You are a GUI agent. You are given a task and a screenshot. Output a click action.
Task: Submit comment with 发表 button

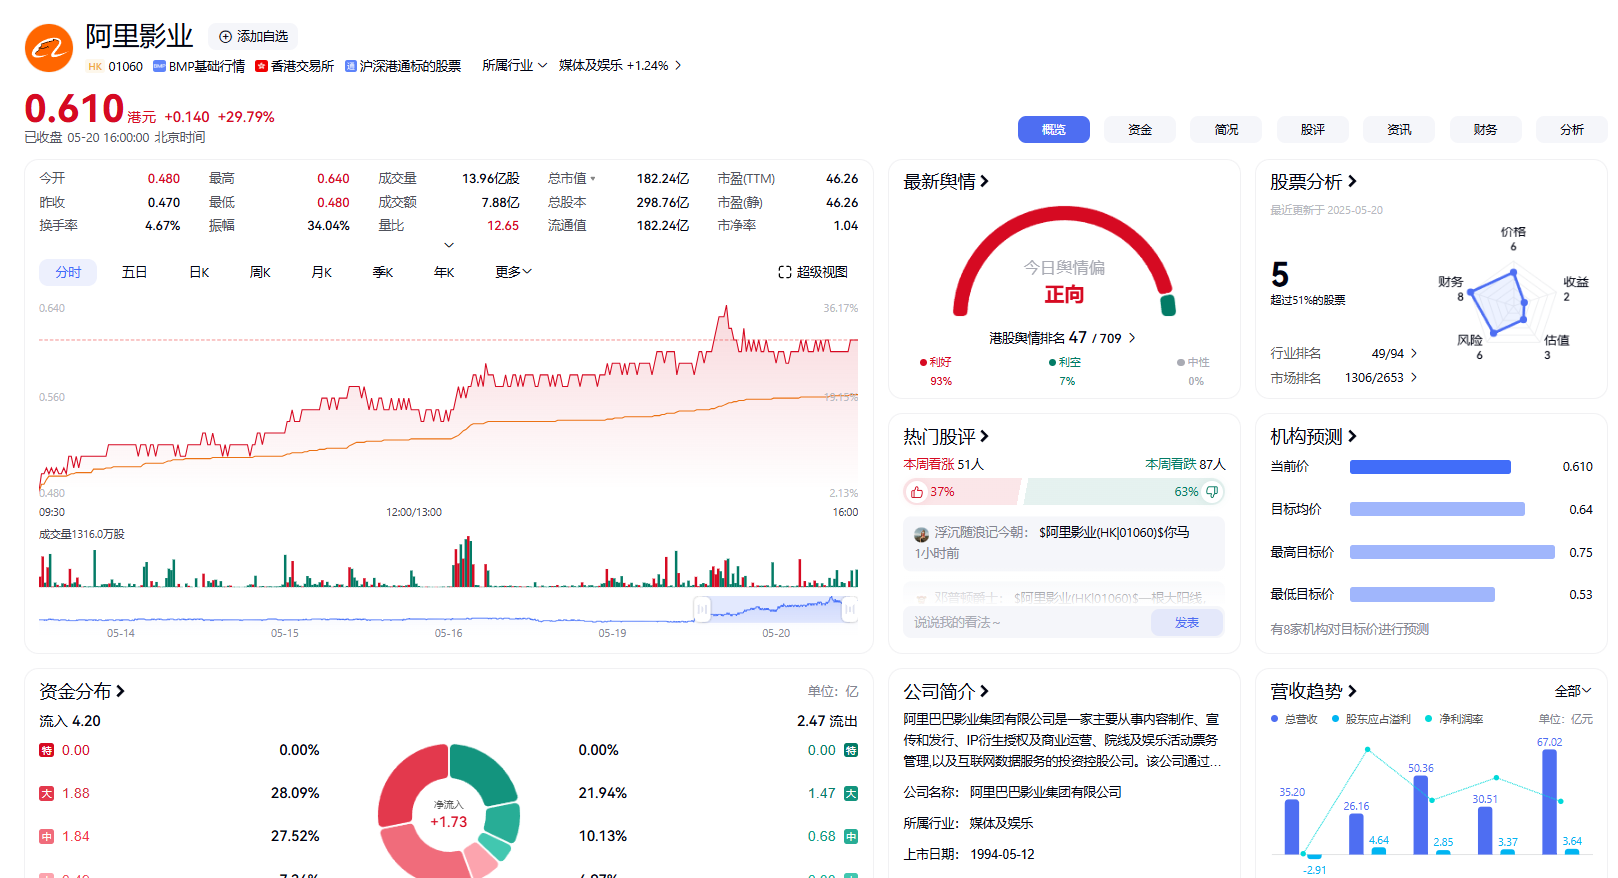click(1187, 622)
